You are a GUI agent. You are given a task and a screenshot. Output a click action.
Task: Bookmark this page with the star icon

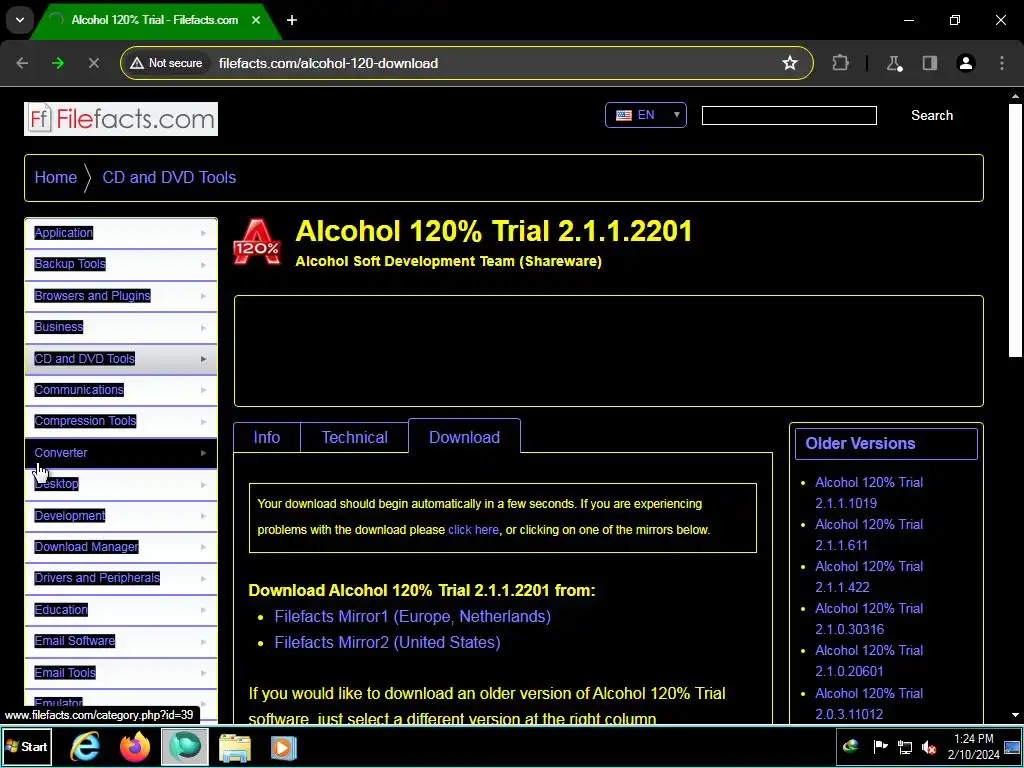(790, 63)
